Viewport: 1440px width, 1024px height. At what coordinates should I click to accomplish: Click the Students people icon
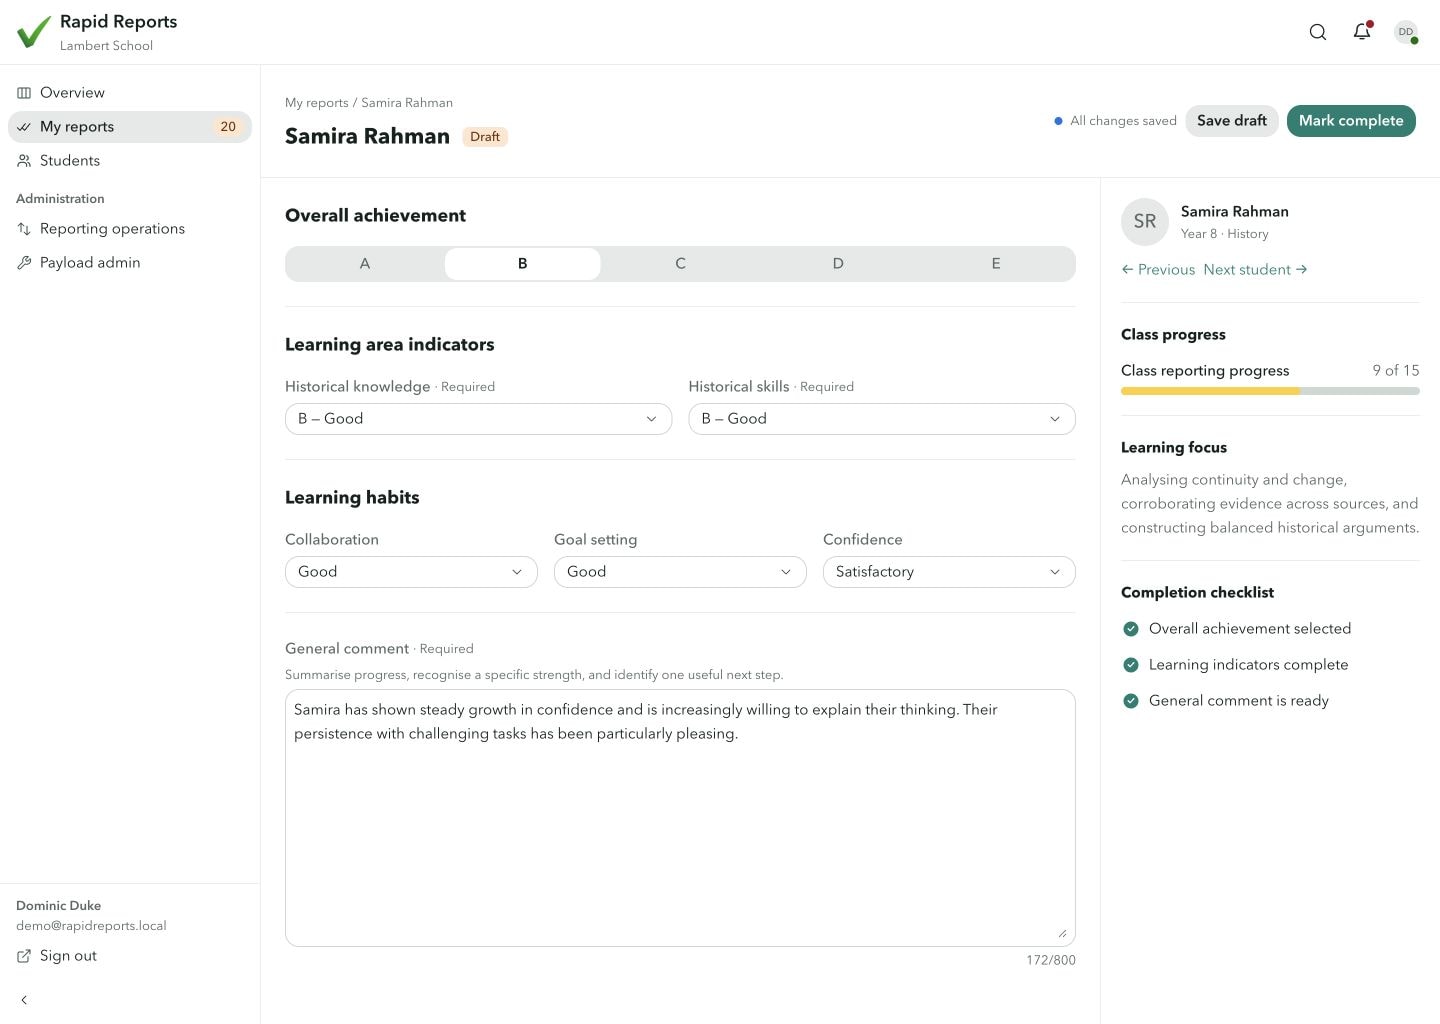pyautogui.click(x=24, y=161)
